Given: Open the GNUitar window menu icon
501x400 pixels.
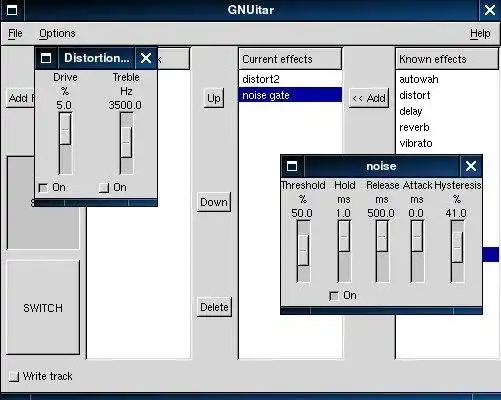Looking at the screenshot, I should pos(12,10).
